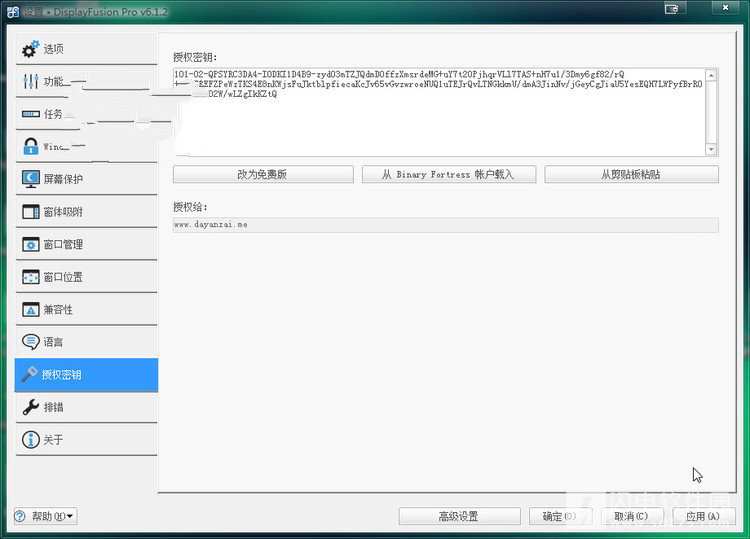
Task: Click the info circle icon for 关于
Action: click(x=31, y=440)
